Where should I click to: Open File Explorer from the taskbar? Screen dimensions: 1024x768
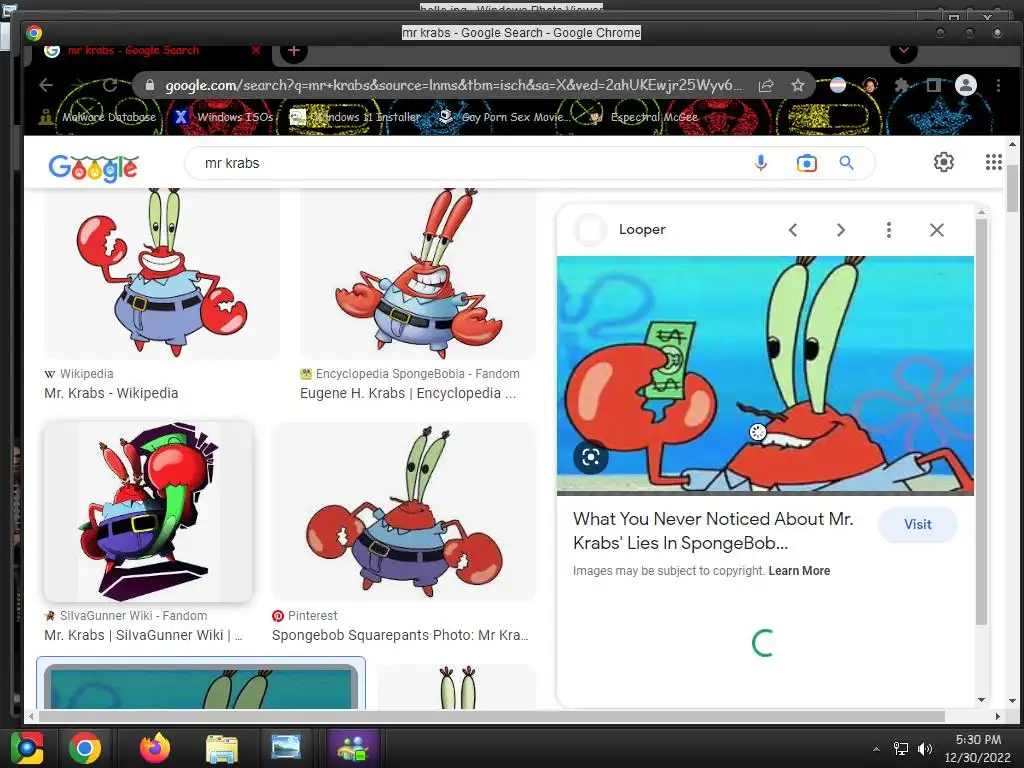(x=222, y=748)
